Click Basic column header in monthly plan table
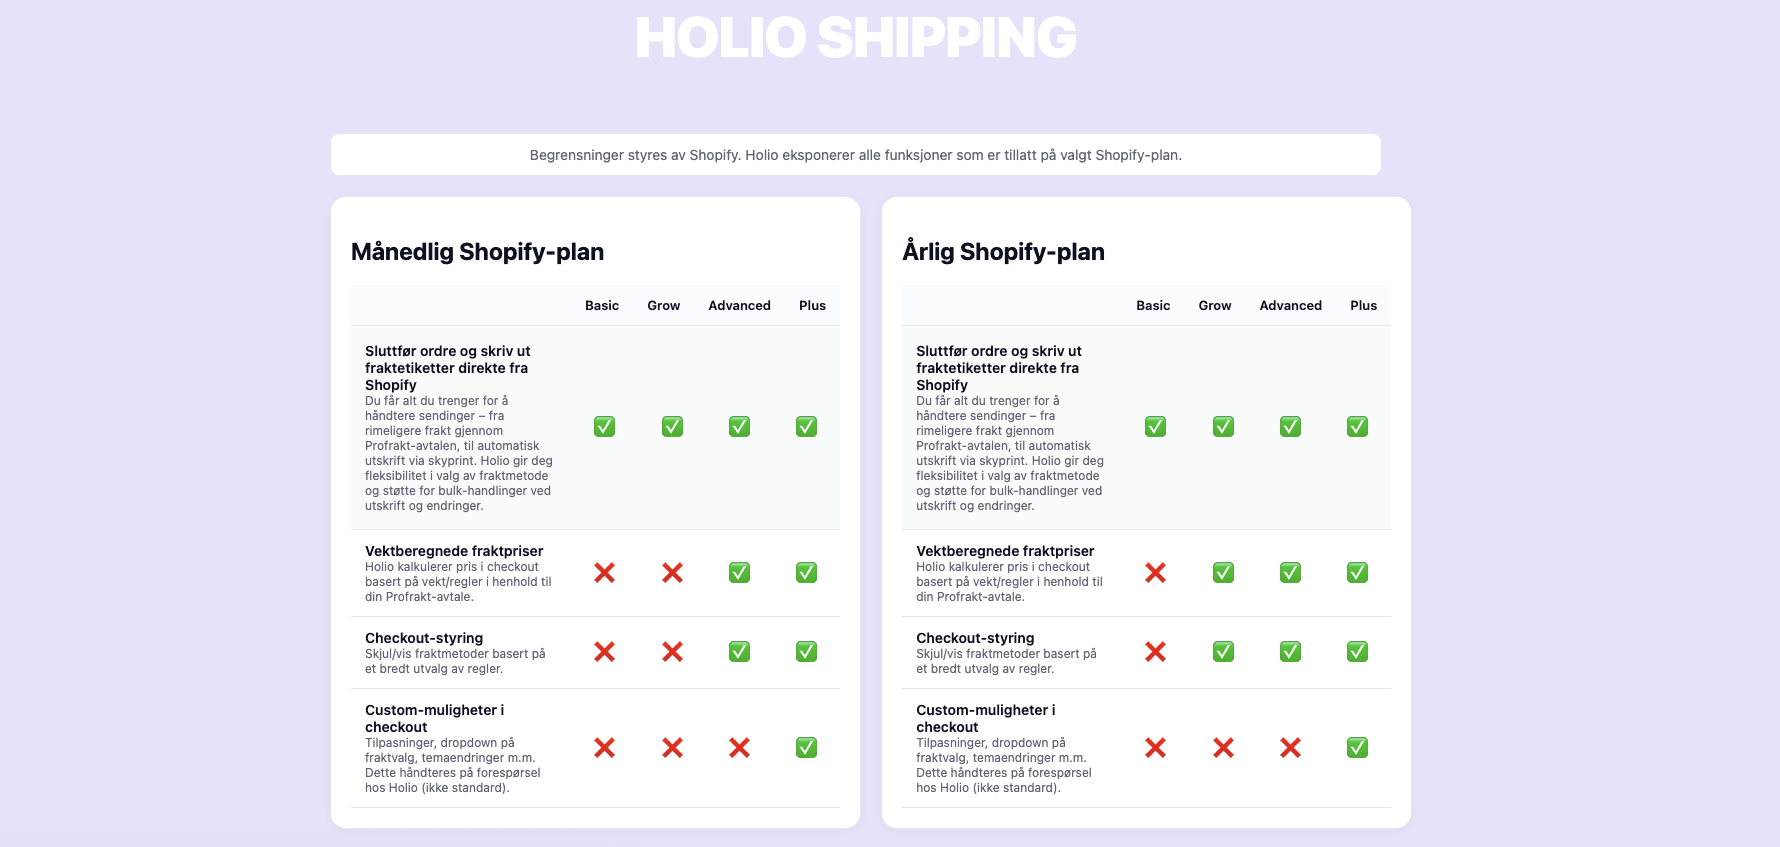 pos(602,306)
